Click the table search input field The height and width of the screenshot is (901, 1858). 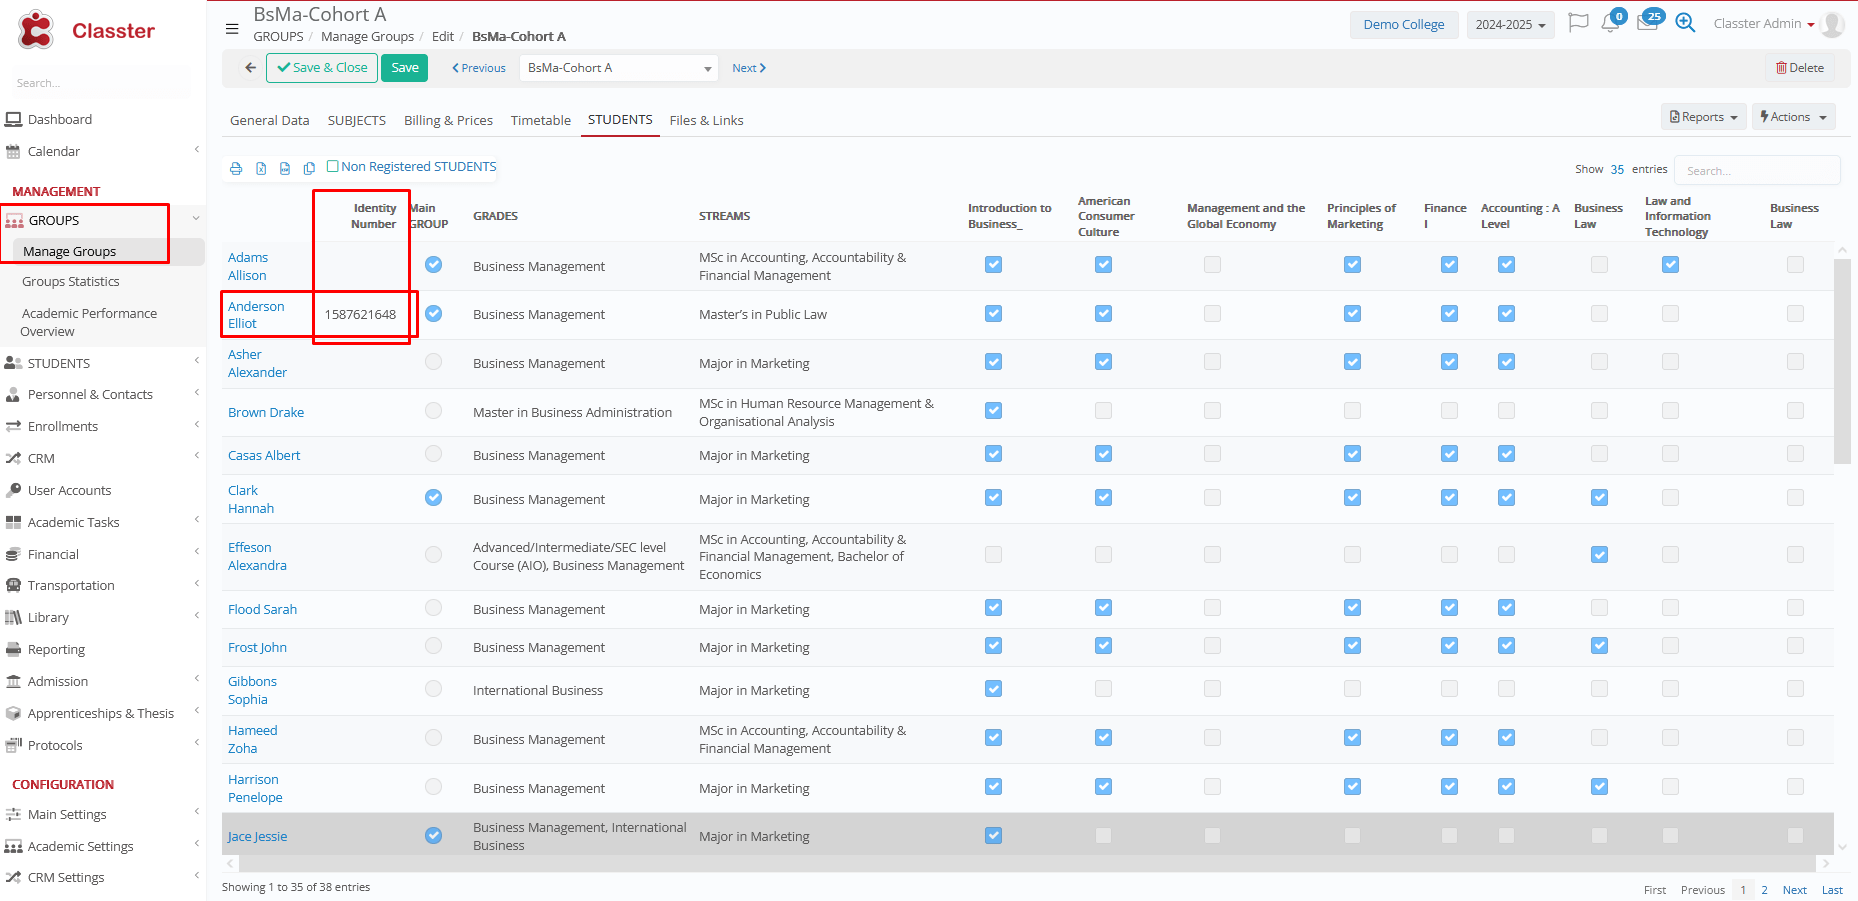click(x=1756, y=170)
